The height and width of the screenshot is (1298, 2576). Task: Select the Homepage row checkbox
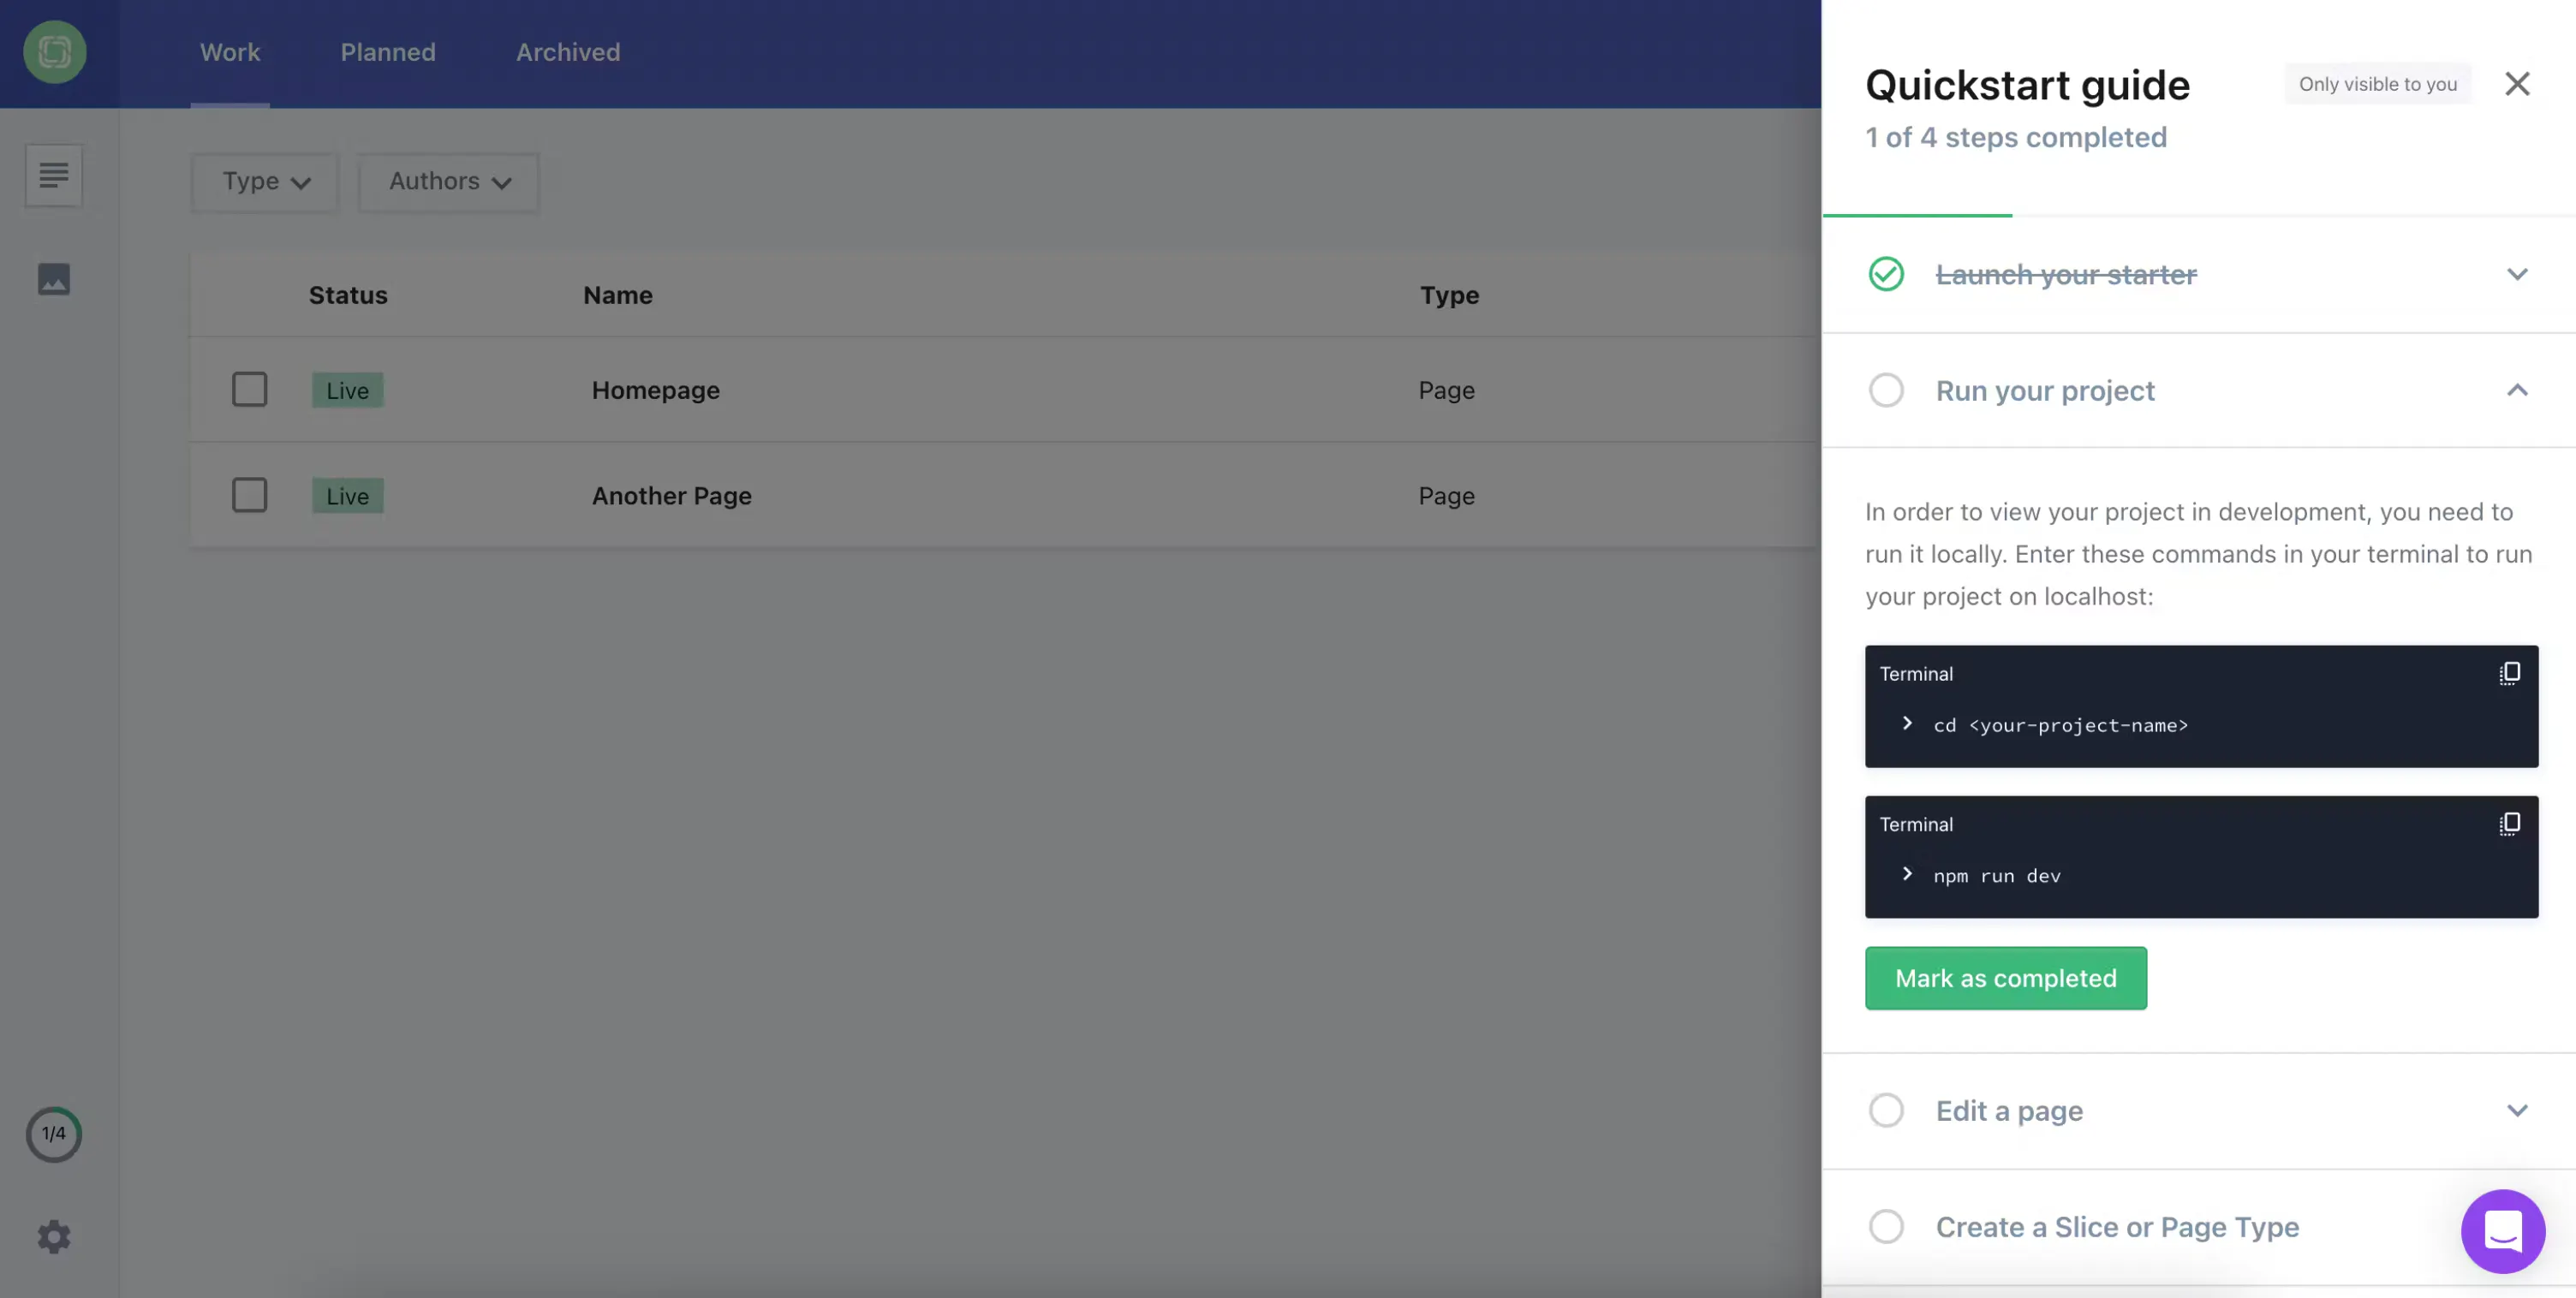point(249,390)
